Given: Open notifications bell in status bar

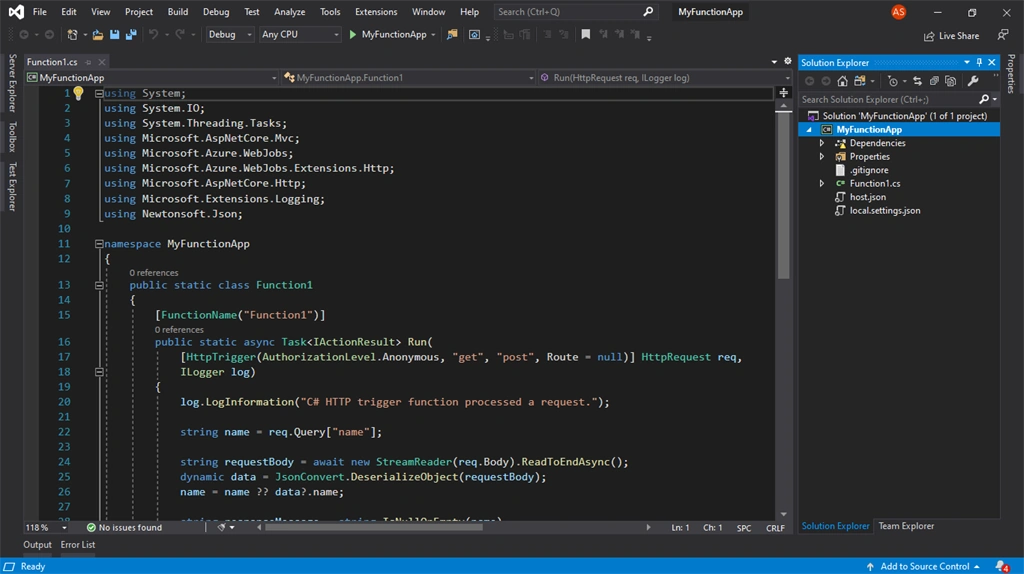Looking at the screenshot, I should (1001, 566).
